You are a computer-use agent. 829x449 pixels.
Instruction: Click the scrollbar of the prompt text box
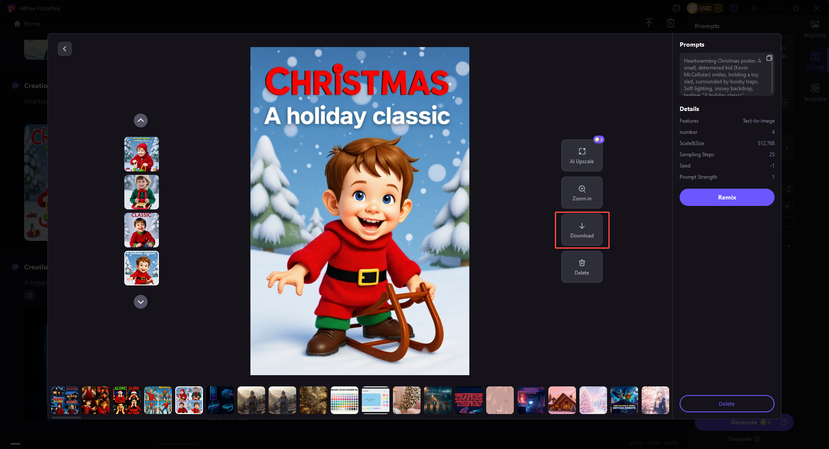772,77
